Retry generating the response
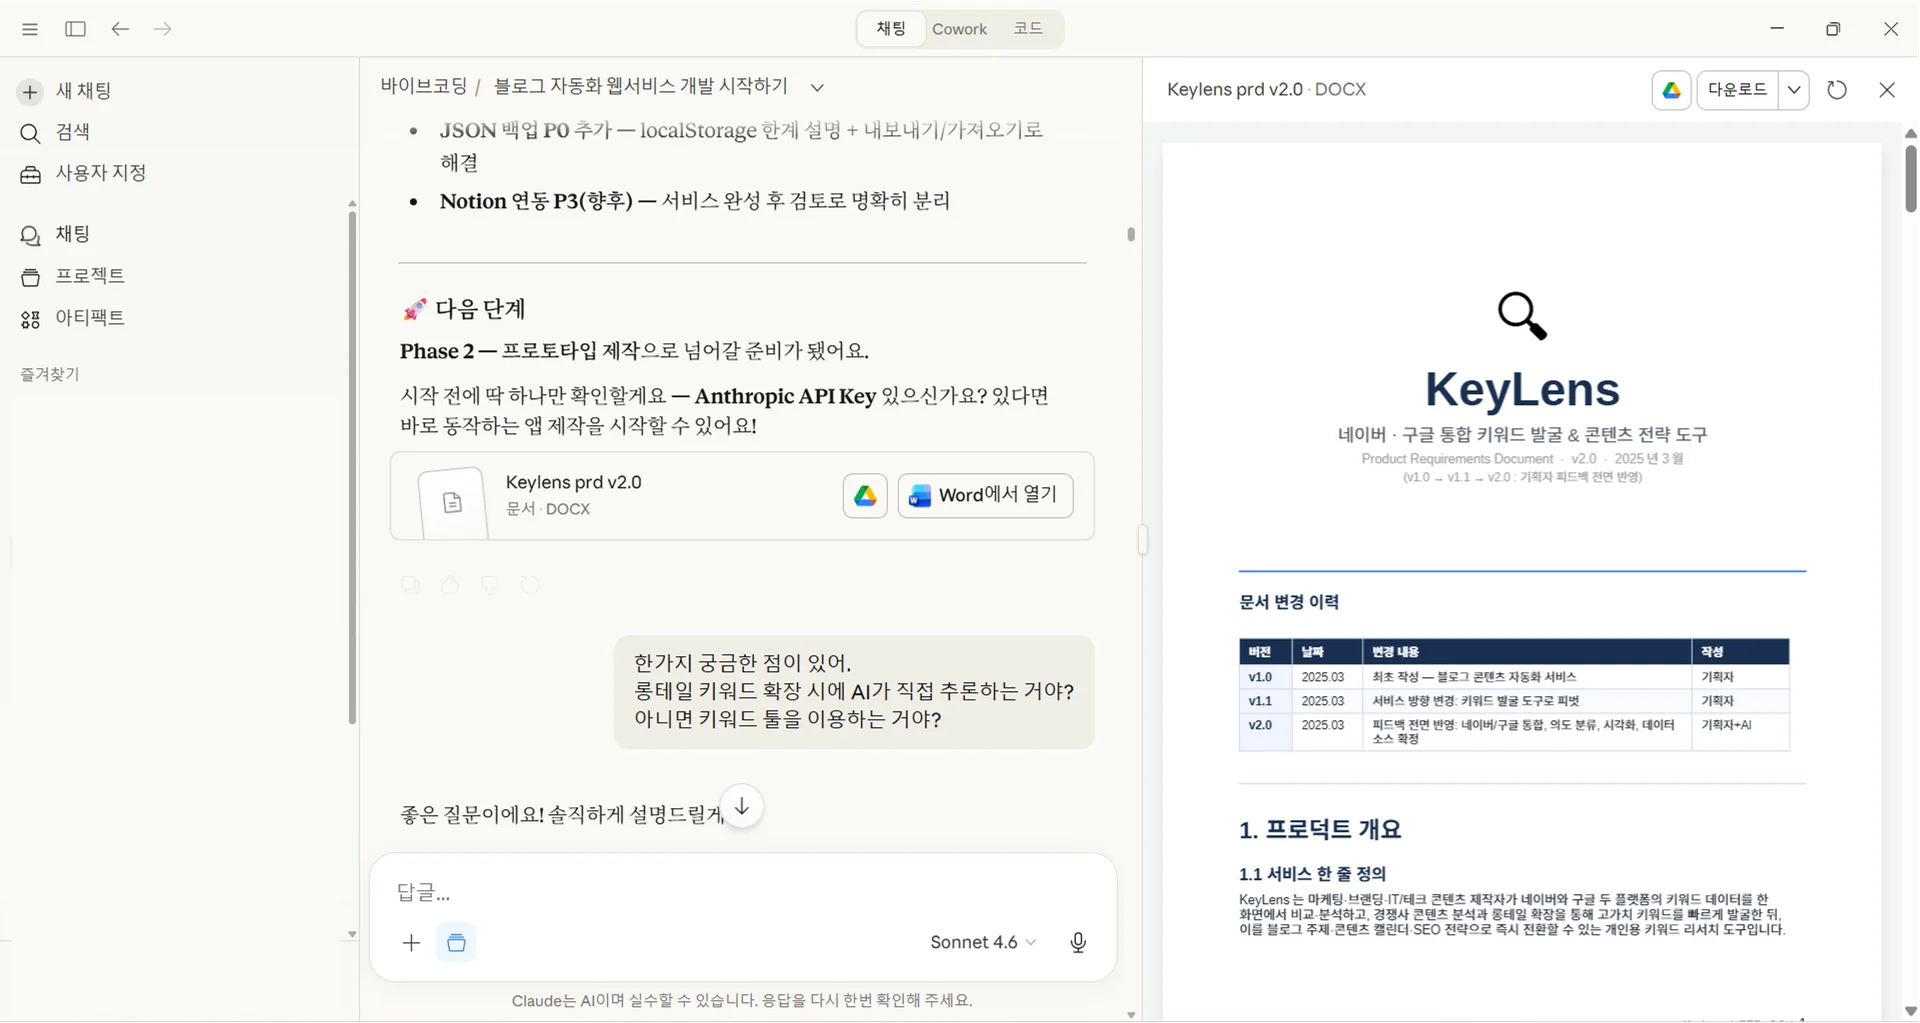Viewport: 1920px width, 1023px height. [x=530, y=585]
